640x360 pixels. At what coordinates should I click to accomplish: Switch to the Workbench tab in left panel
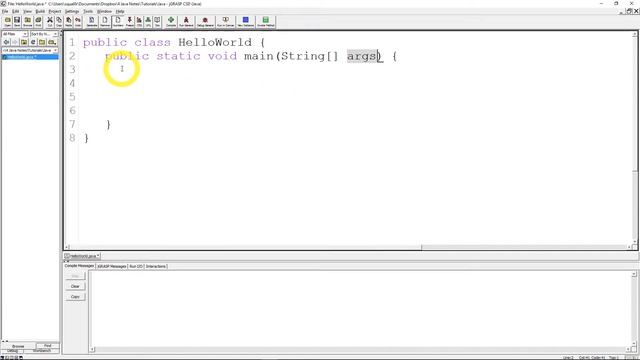pyautogui.click(x=42, y=351)
